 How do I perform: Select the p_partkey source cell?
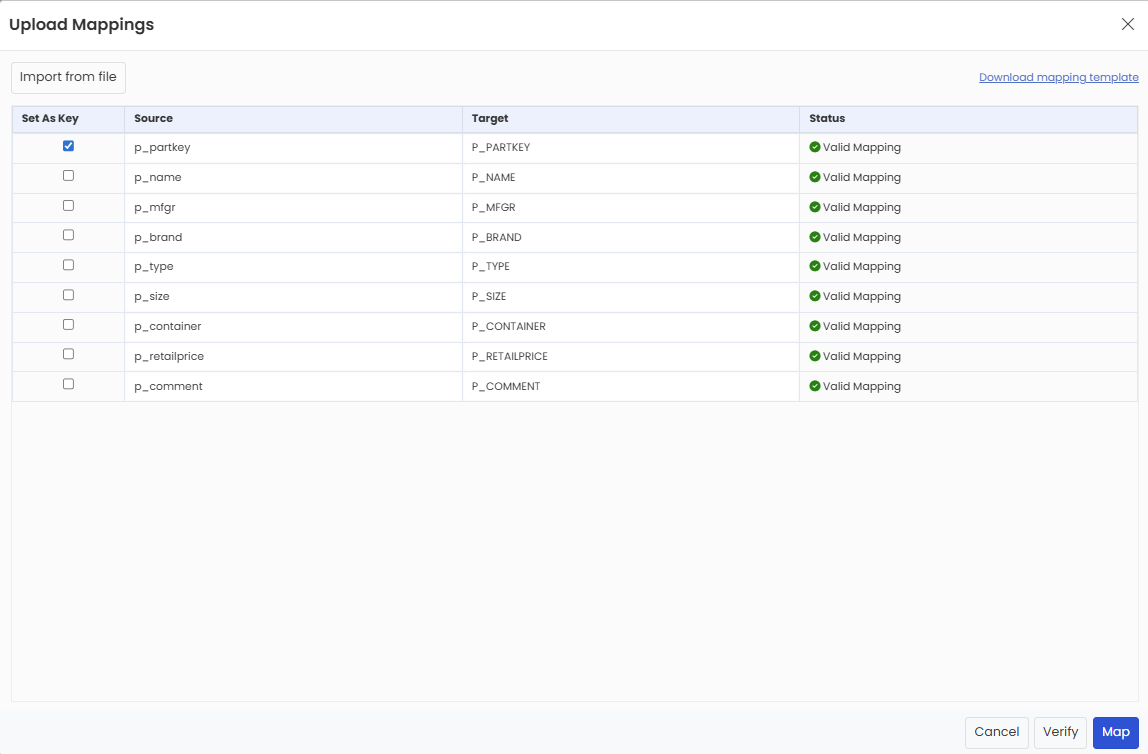click(x=294, y=148)
